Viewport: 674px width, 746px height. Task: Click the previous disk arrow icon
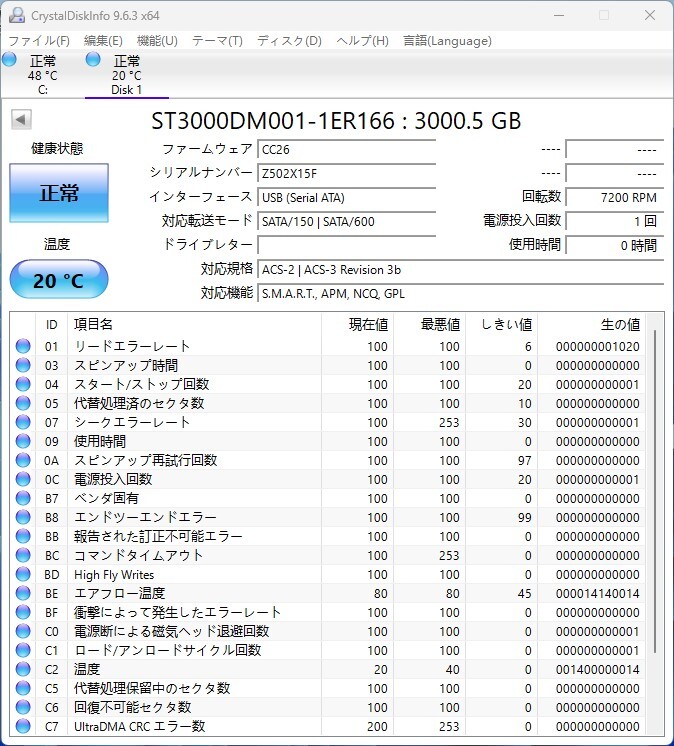point(21,119)
